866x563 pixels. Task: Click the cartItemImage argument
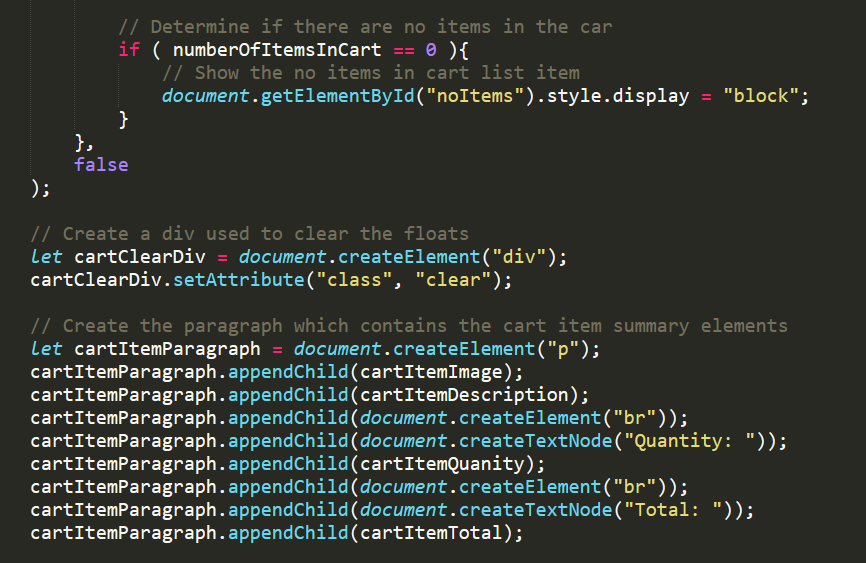pos(431,372)
